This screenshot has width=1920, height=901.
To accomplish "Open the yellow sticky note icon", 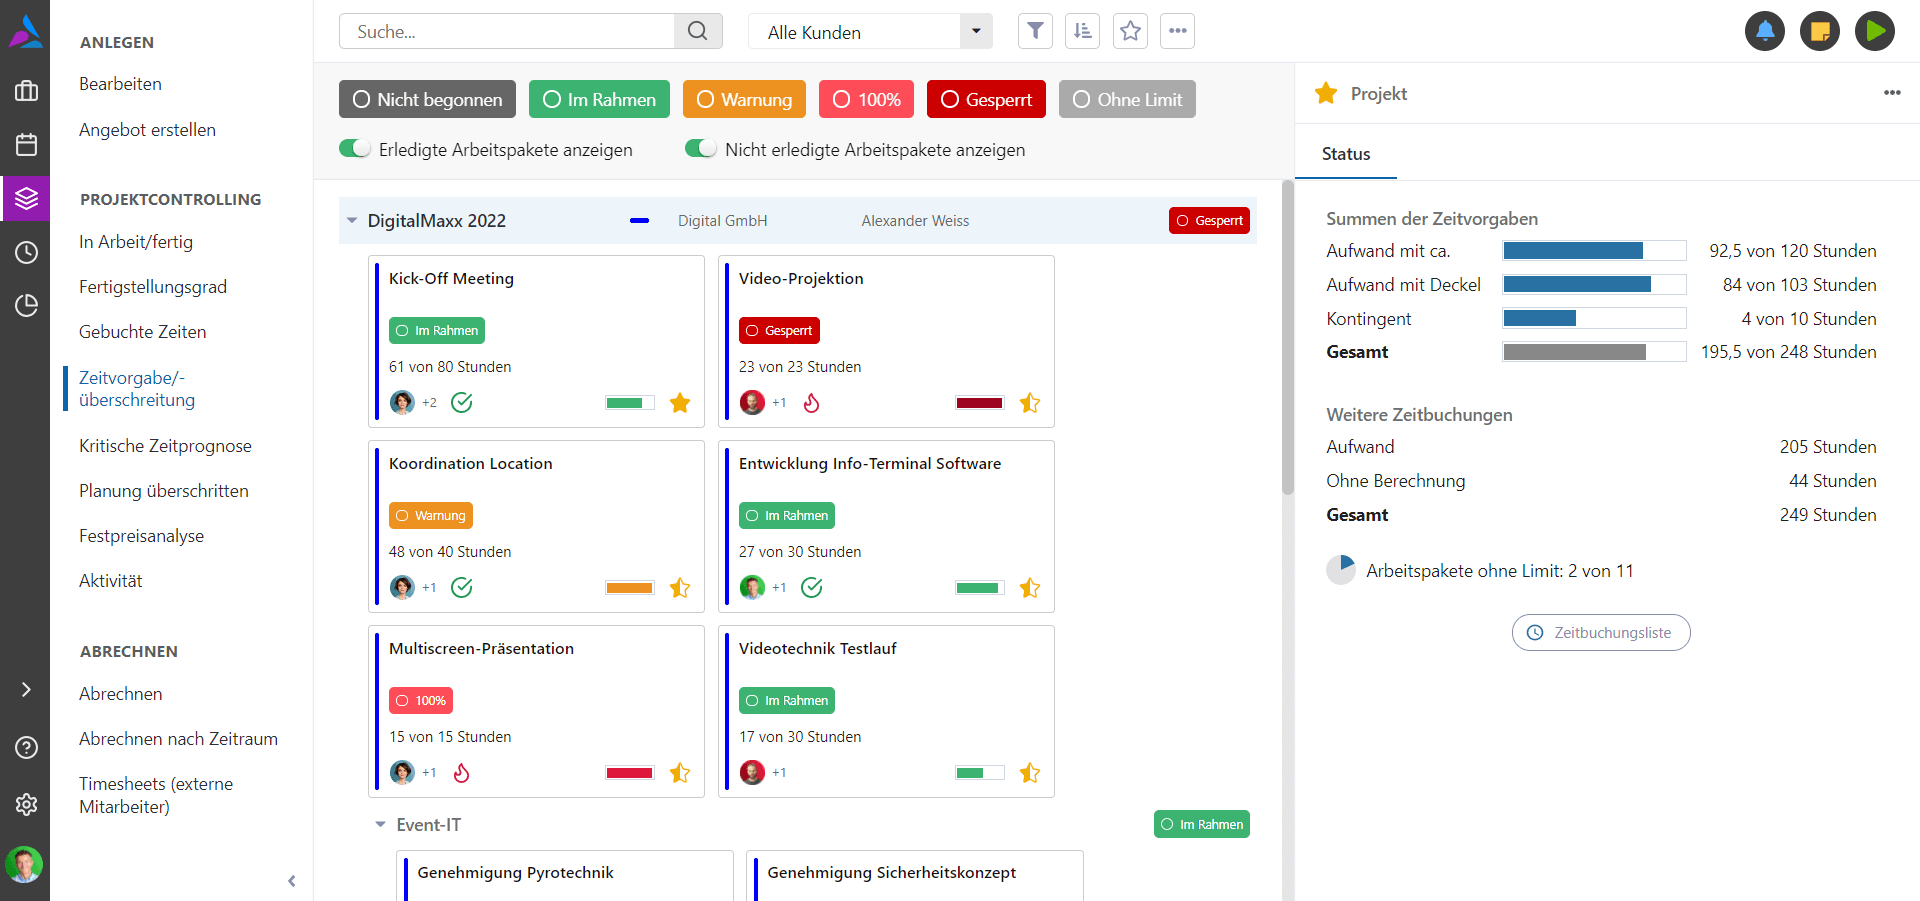I will [1819, 31].
